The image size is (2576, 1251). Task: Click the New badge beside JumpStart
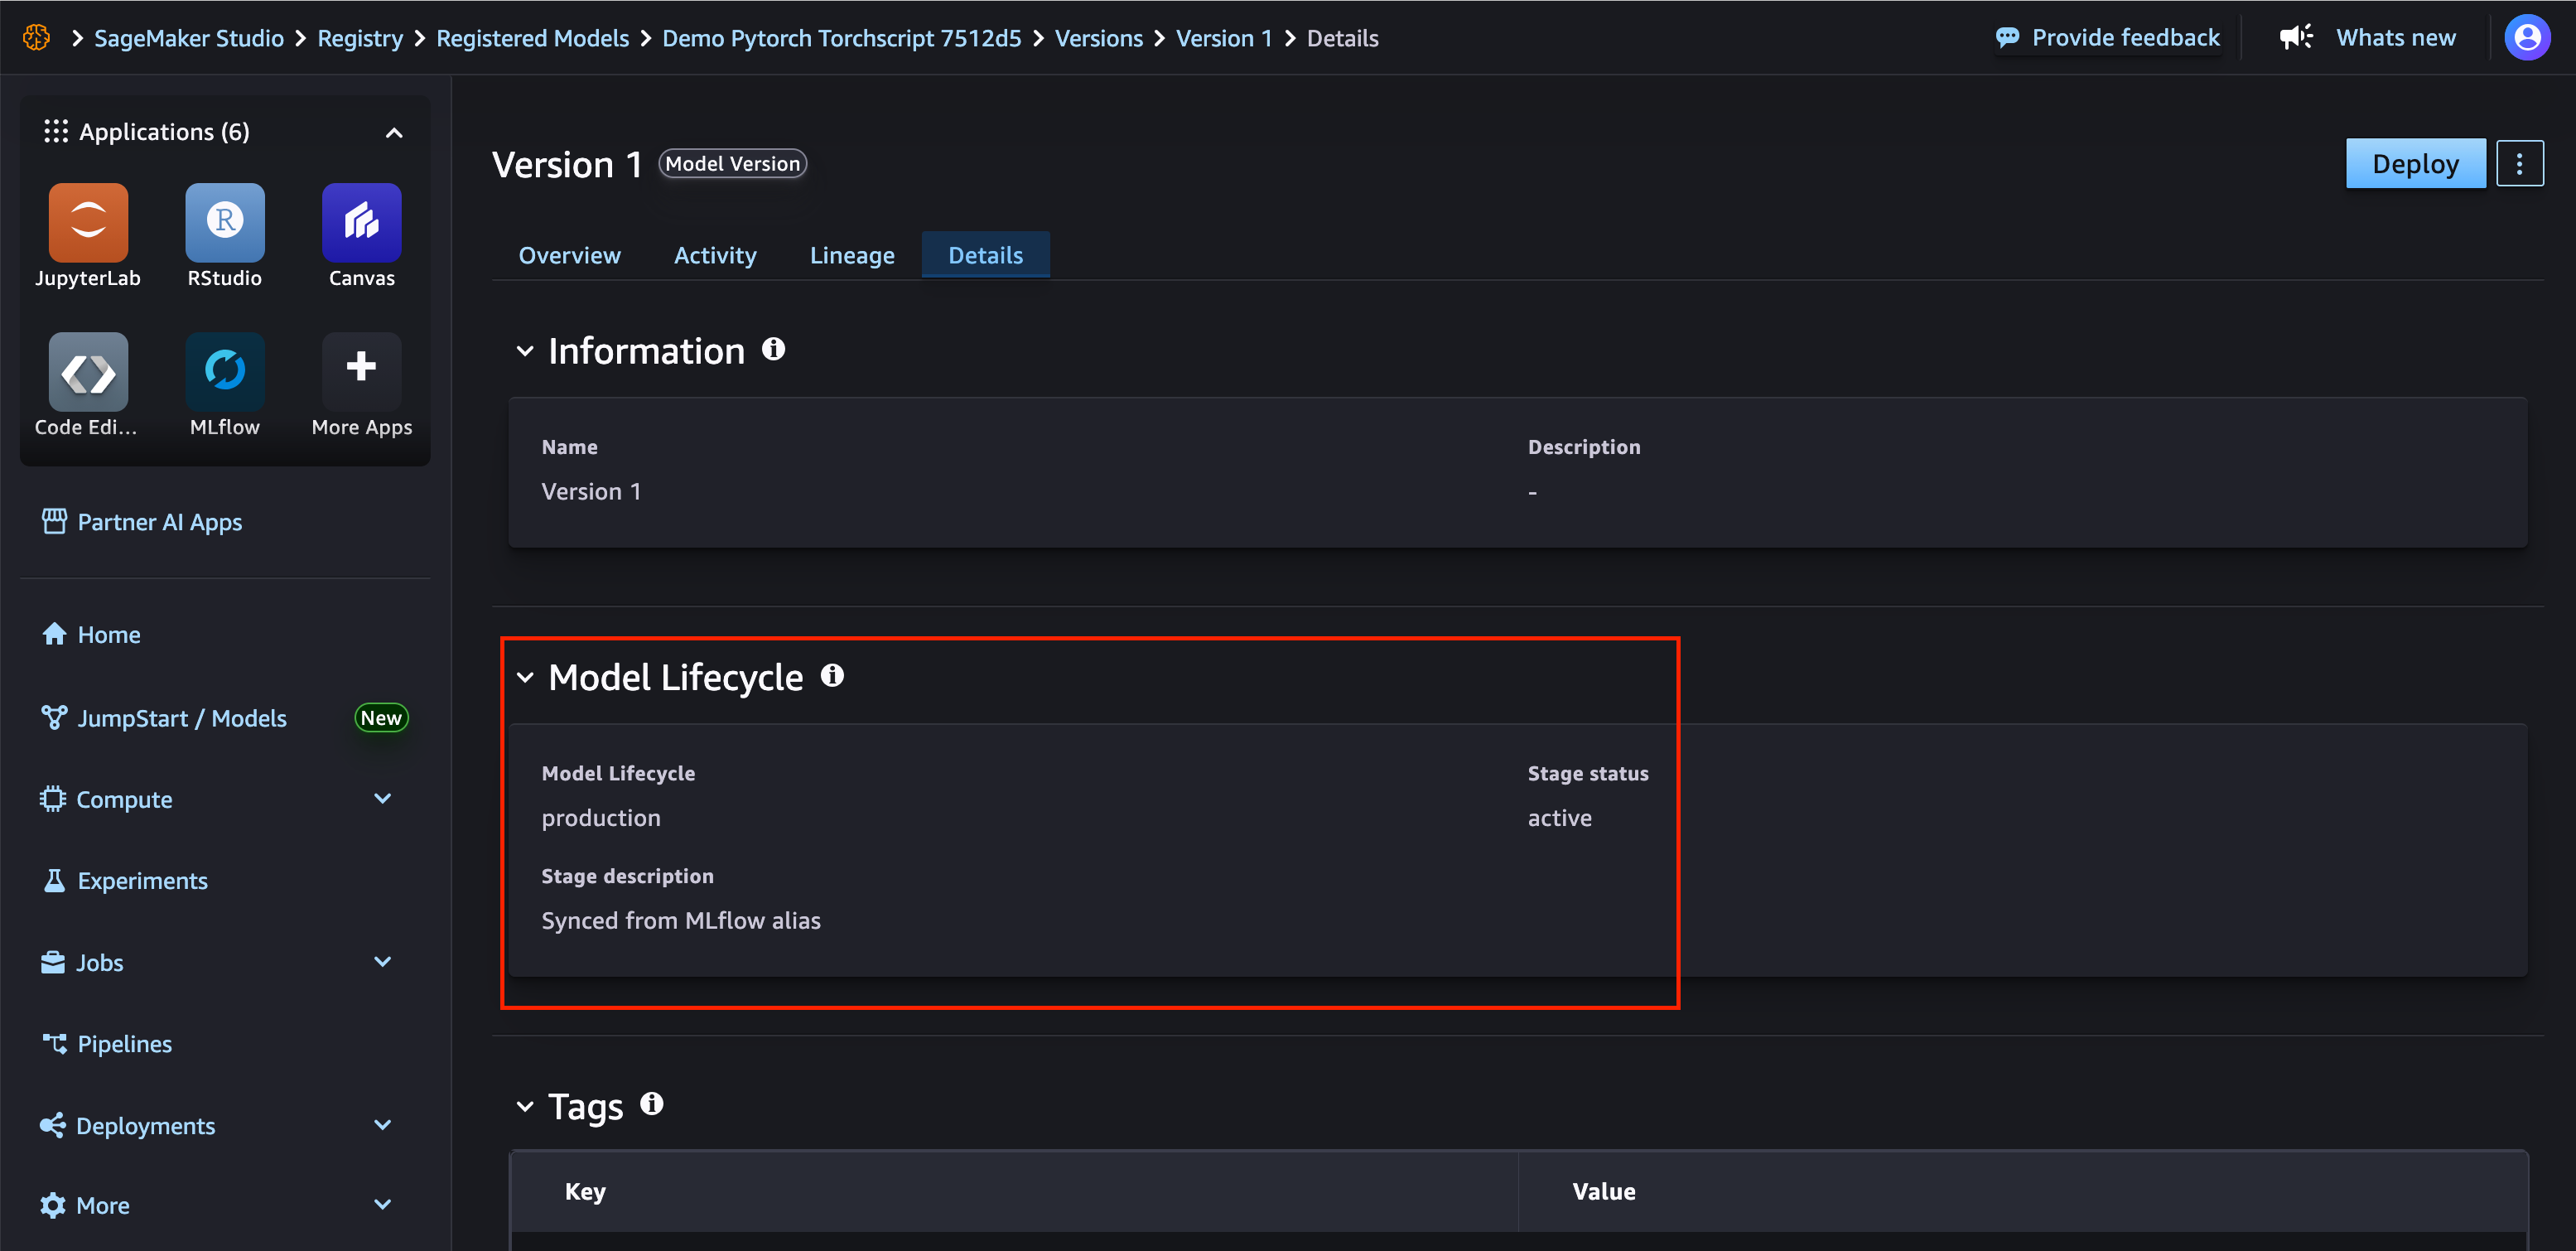click(x=381, y=718)
